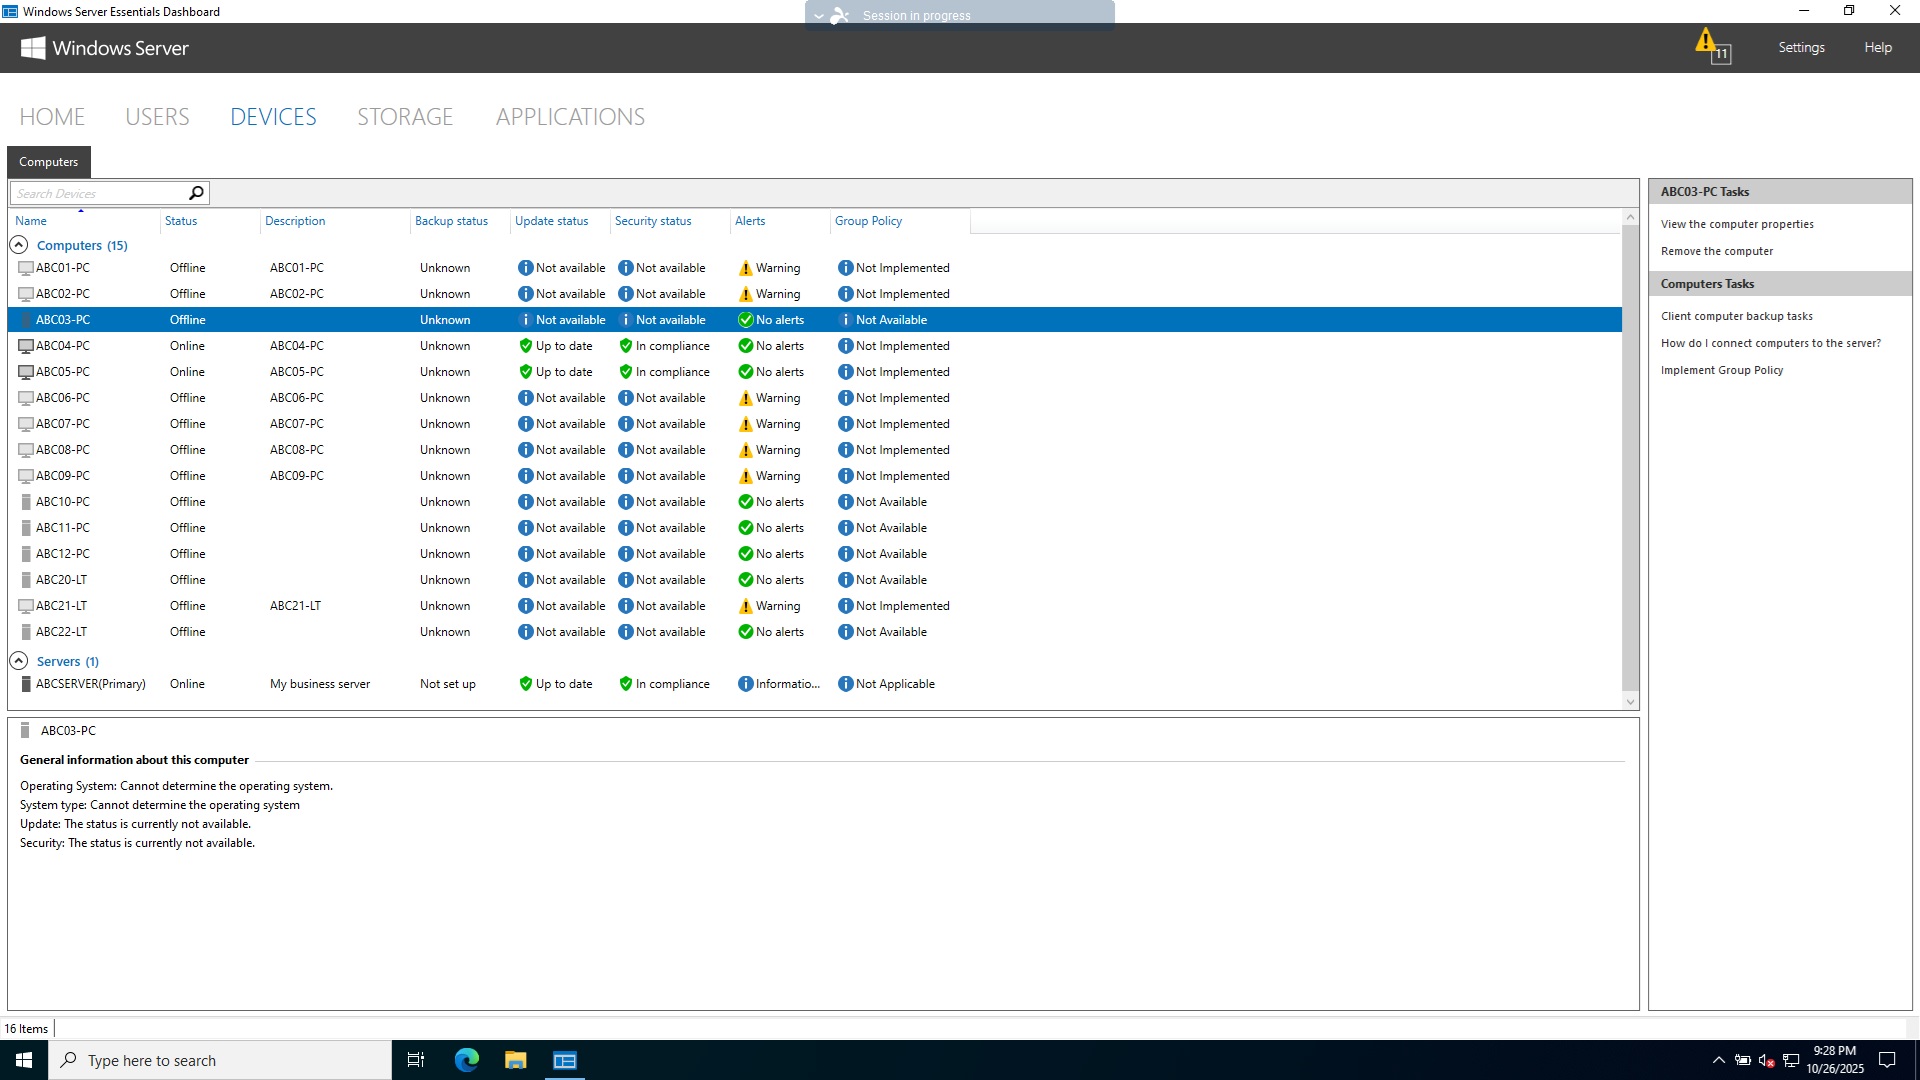Select the ABC20-LT row name
The height and width of the screenshot is (1080, 1920).
[x=61, y=580]
